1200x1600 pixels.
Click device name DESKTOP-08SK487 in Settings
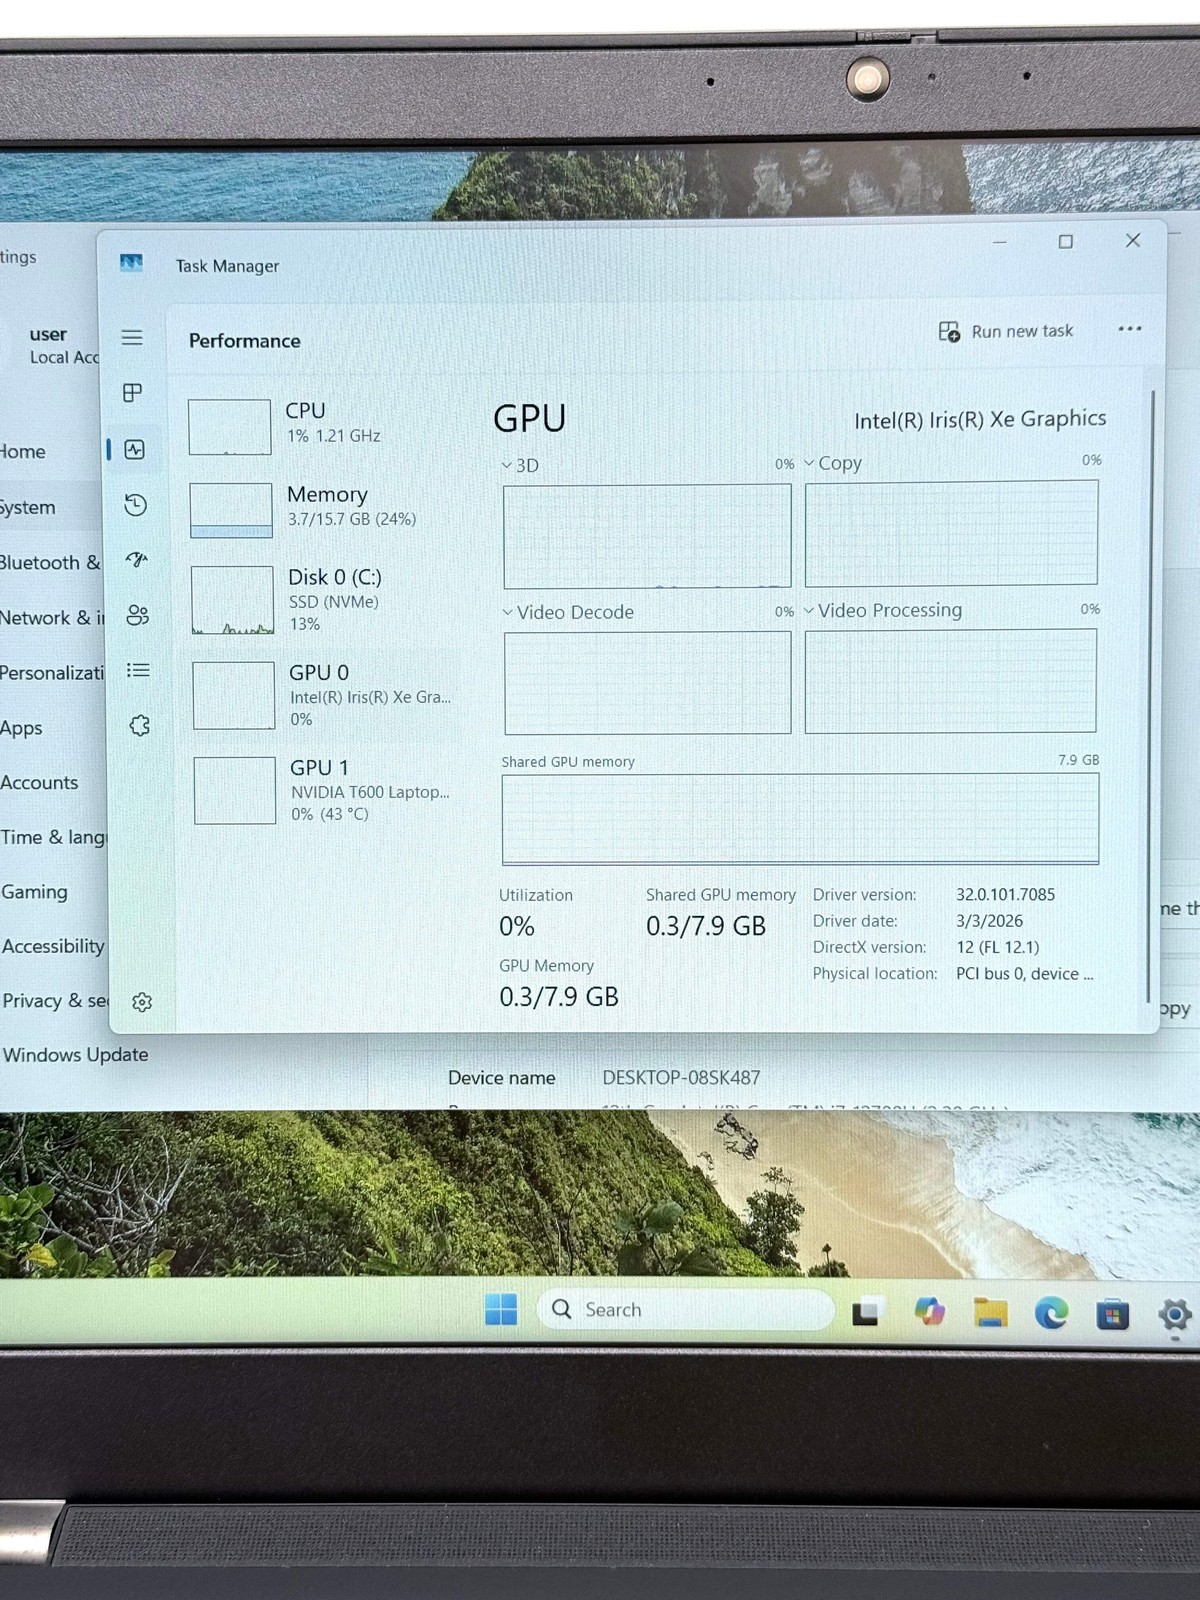click(681, 1078)
